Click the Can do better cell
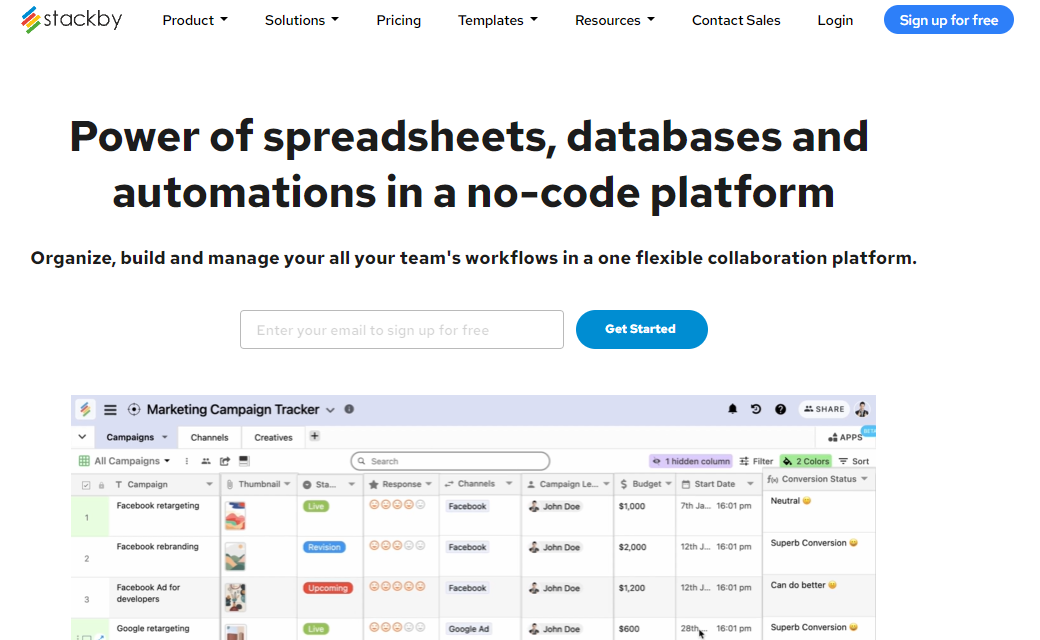 (819, 595)
